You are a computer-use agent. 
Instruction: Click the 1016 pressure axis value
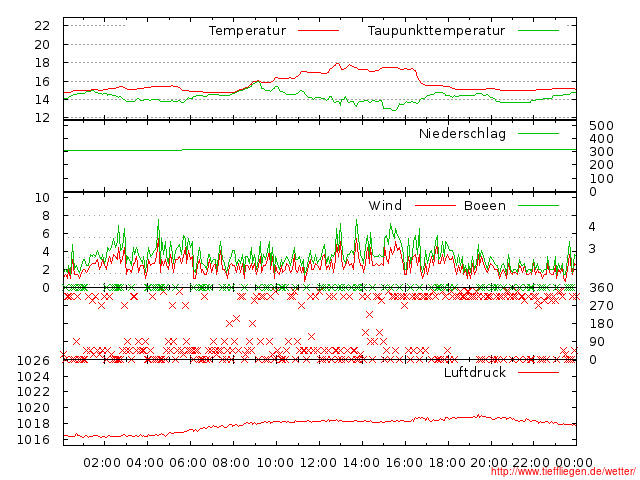click(x=33, y=440)
